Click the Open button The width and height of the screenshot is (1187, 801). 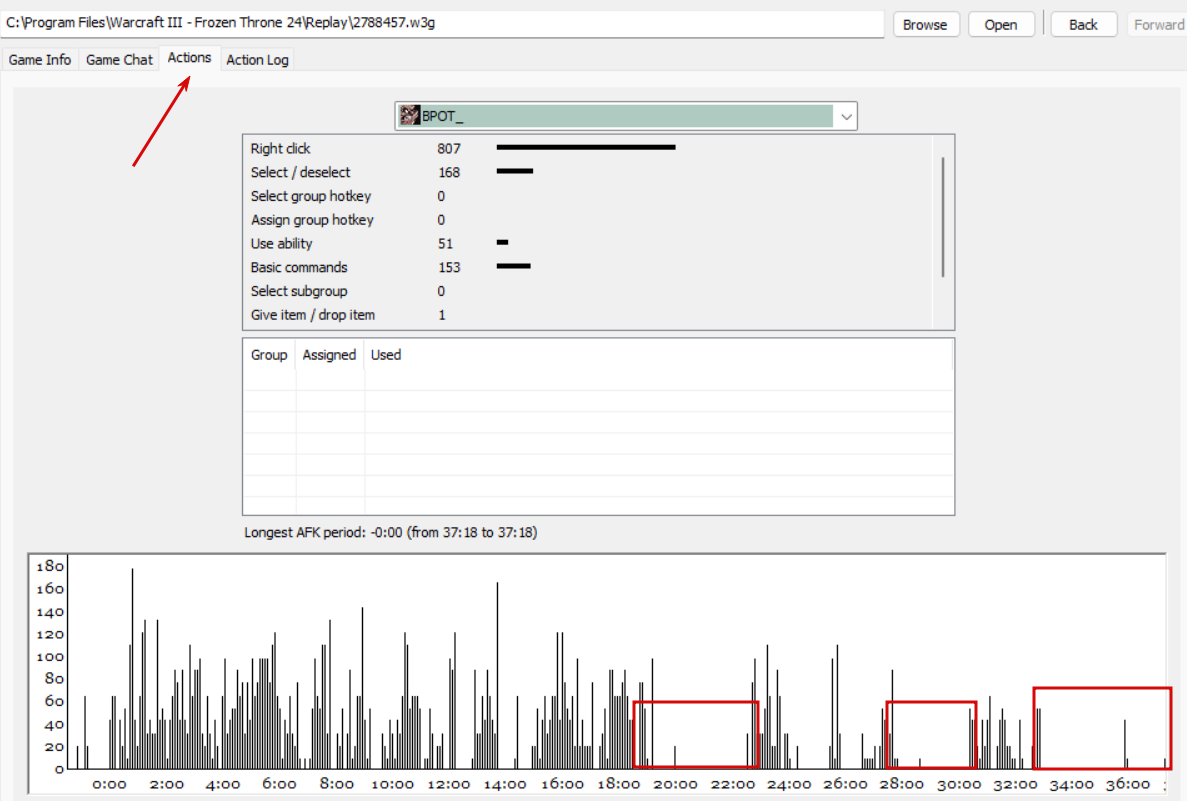click(1001, 24)
